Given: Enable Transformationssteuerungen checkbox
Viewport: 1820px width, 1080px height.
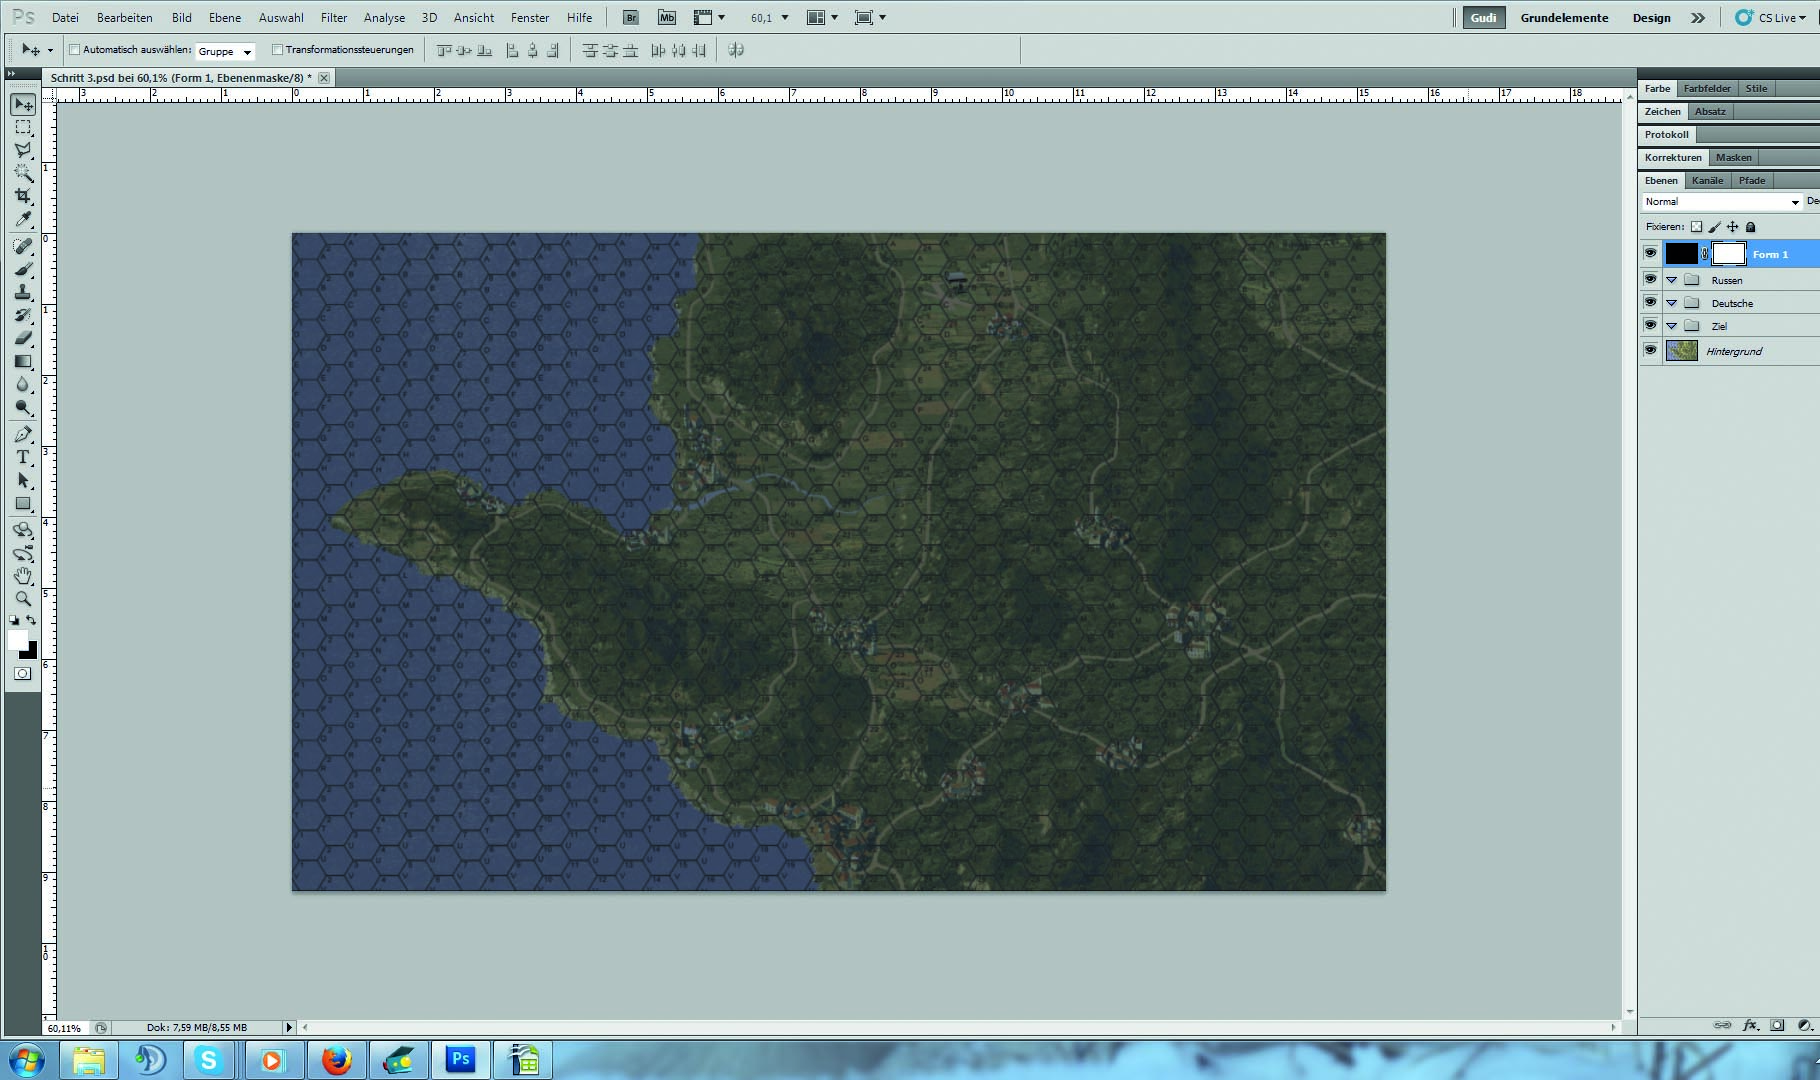Looking at the screenshot, I should pyautogui.click(x=278, y=50).
